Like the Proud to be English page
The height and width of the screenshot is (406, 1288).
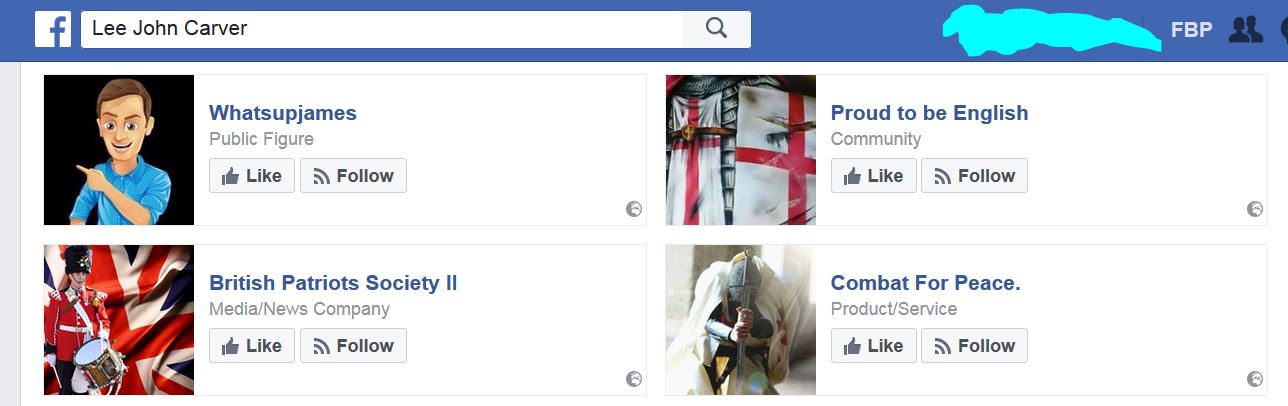tap(873, 175)
